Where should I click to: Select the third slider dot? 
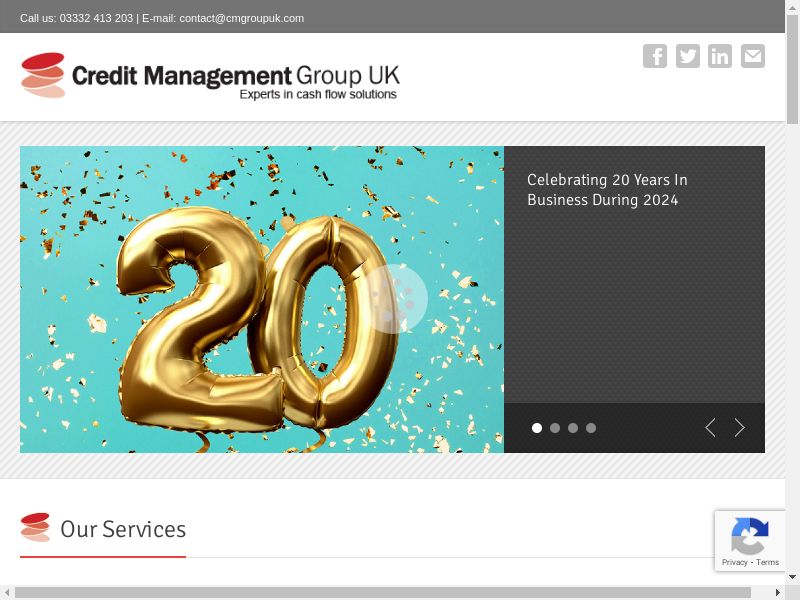point(573,428)
